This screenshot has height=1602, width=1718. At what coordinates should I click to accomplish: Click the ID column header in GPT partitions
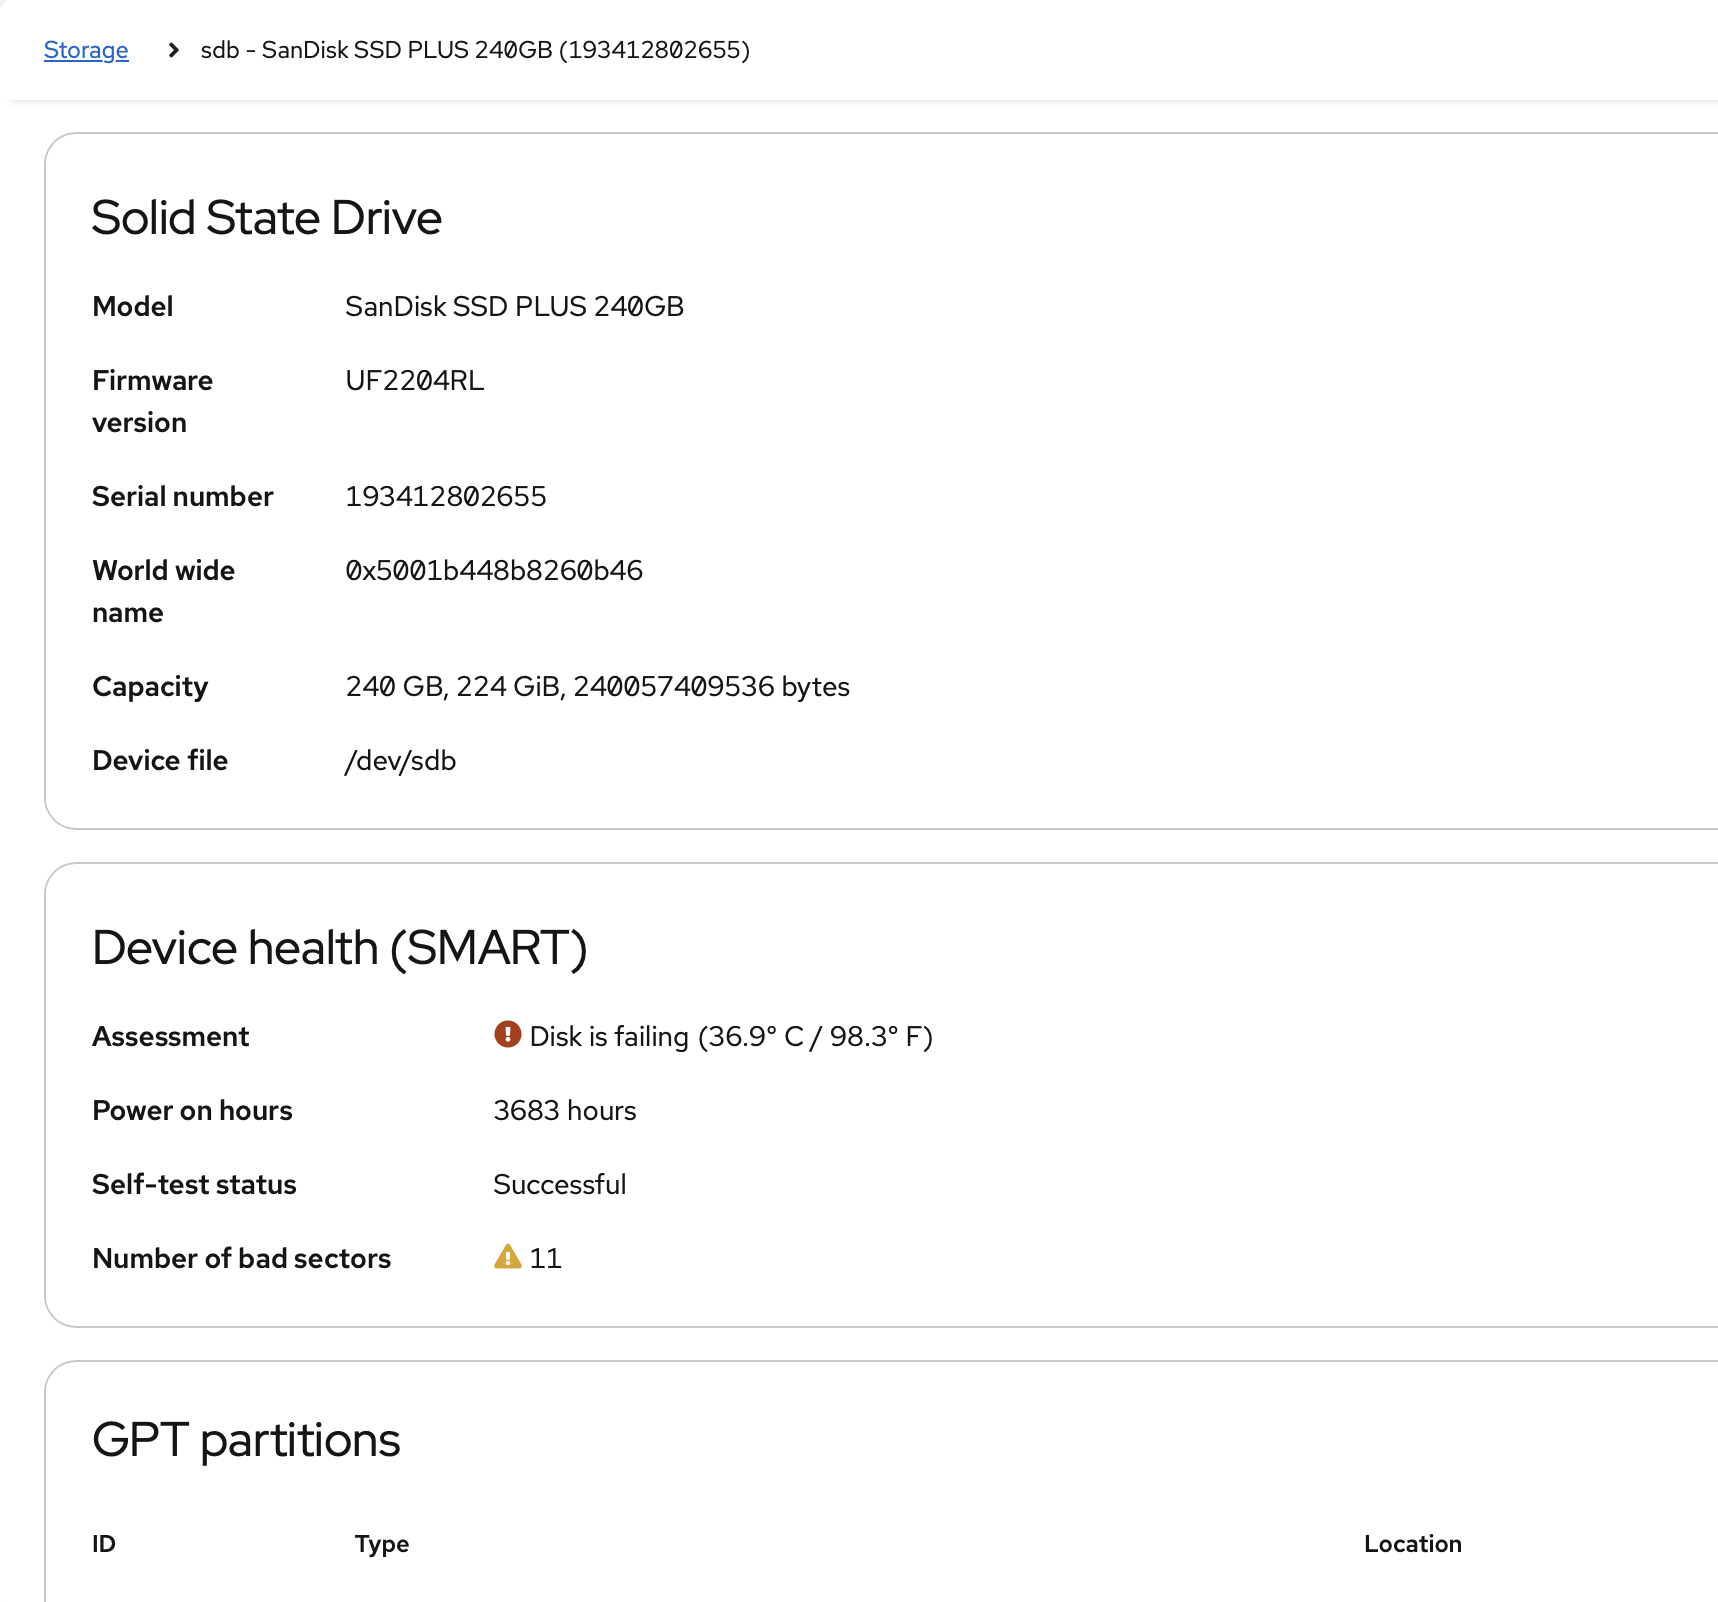tap(102, 1543)
